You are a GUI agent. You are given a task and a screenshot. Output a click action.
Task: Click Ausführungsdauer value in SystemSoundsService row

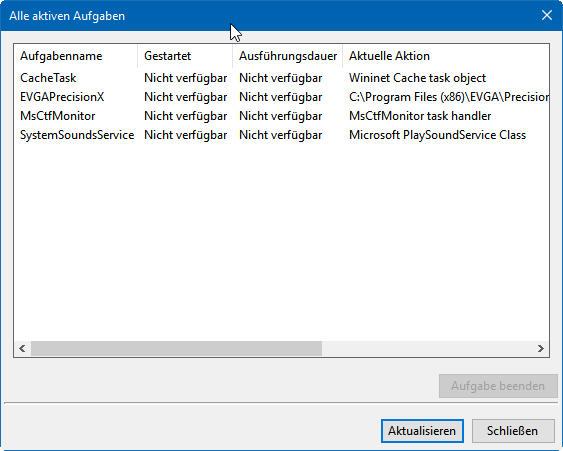tap(281, 135)
